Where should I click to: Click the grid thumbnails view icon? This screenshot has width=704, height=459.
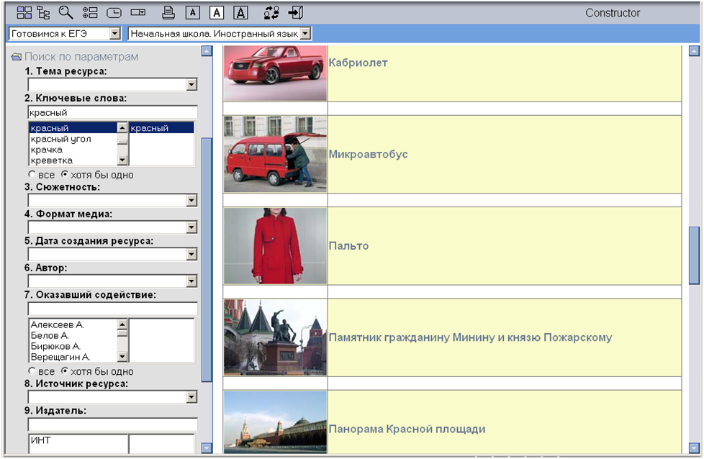pyautogui.click(x=20, y=13)
